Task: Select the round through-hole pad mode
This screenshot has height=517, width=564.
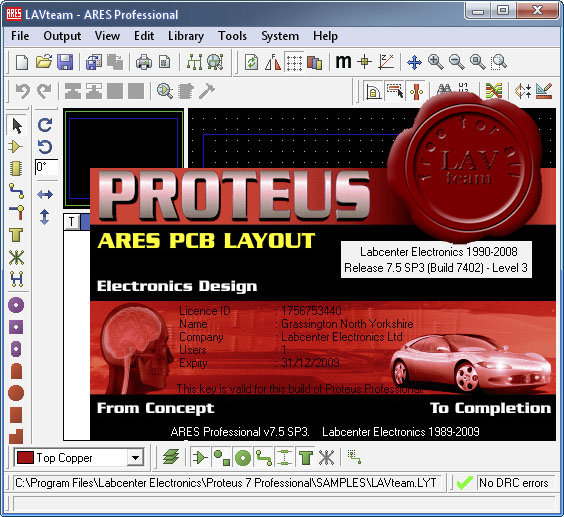Action: (x=16, y=305)
